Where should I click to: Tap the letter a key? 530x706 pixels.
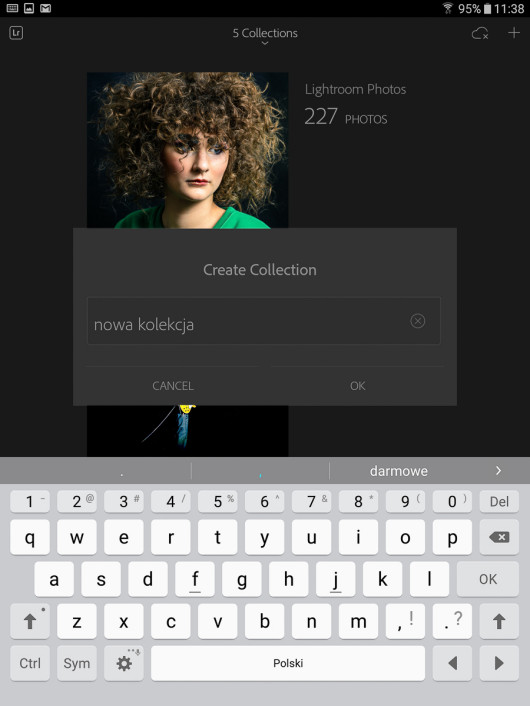click(54, 579)
